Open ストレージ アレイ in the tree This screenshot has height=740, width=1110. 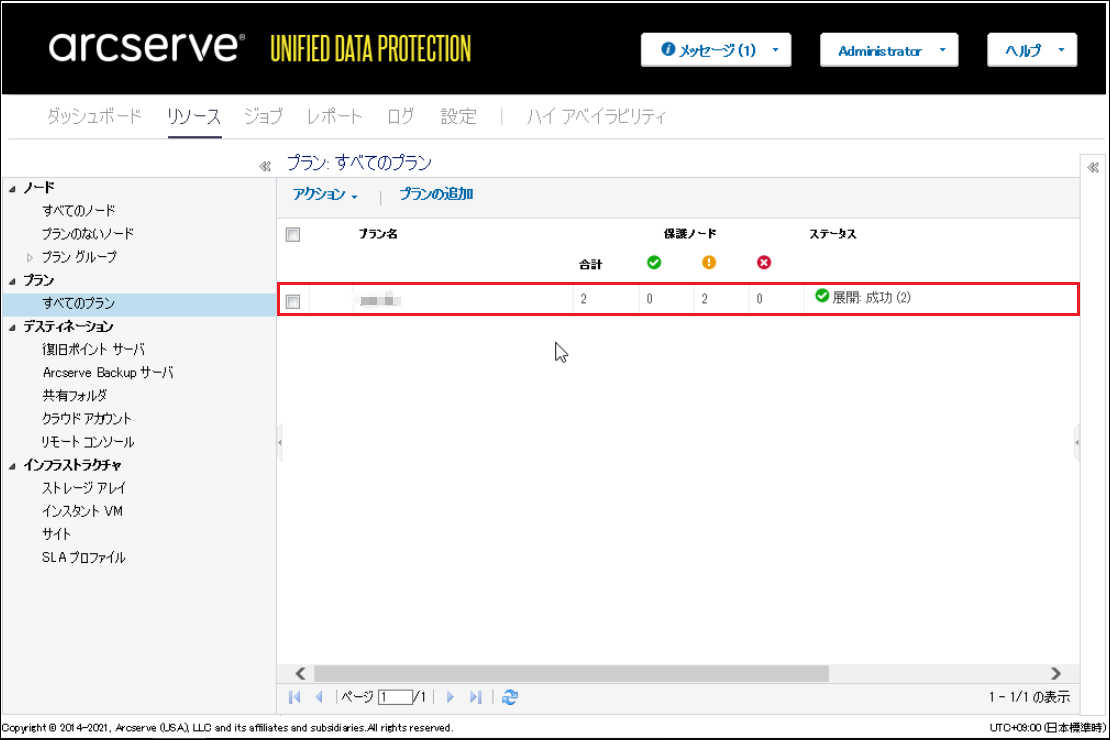(x=84, y=488)
